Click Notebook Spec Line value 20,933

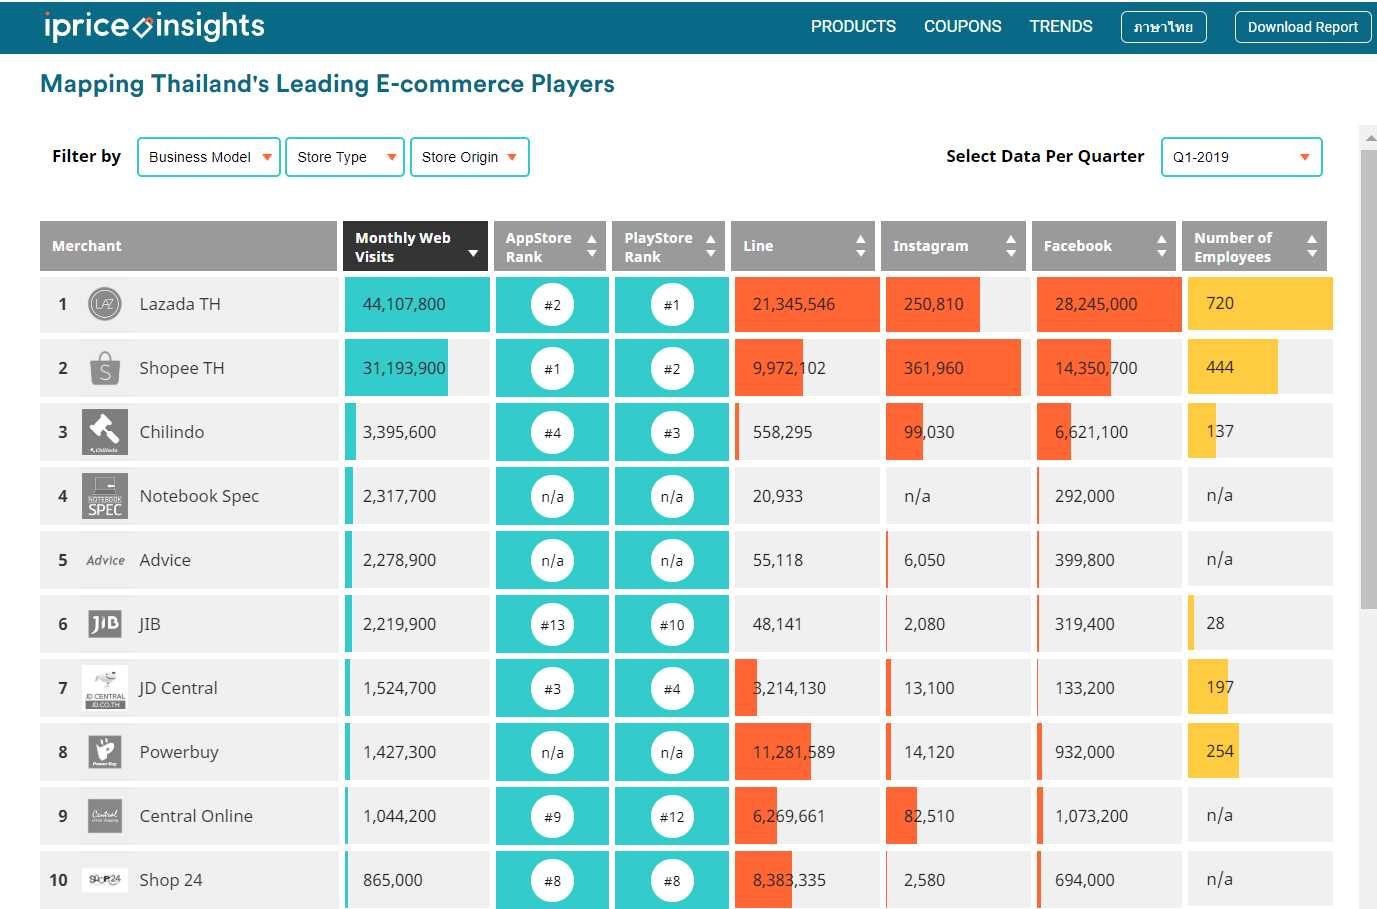coord(778,496)
